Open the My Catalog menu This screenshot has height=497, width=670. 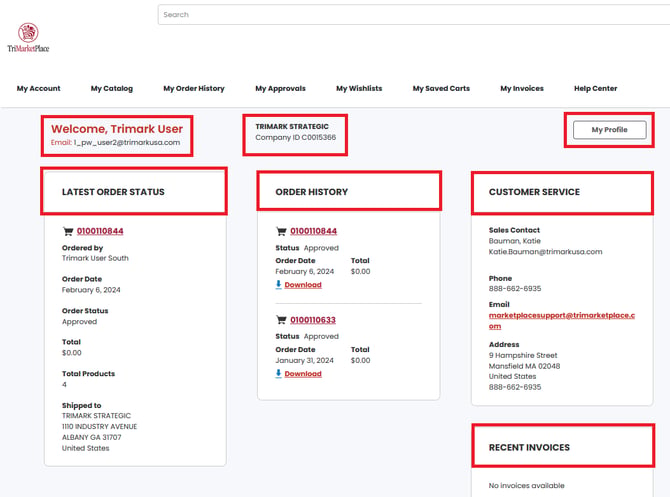112,88
